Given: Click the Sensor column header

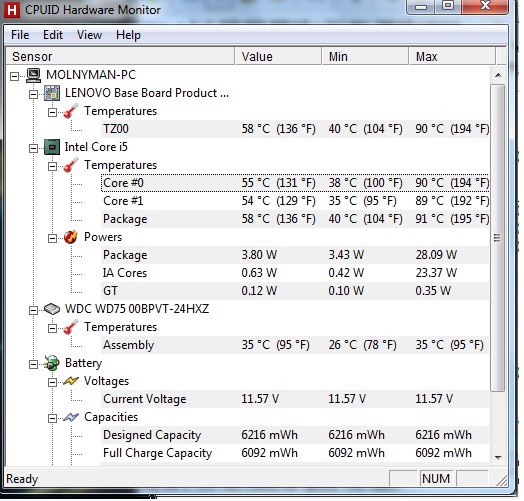Looking at the screenshot, I should [120, 56].
